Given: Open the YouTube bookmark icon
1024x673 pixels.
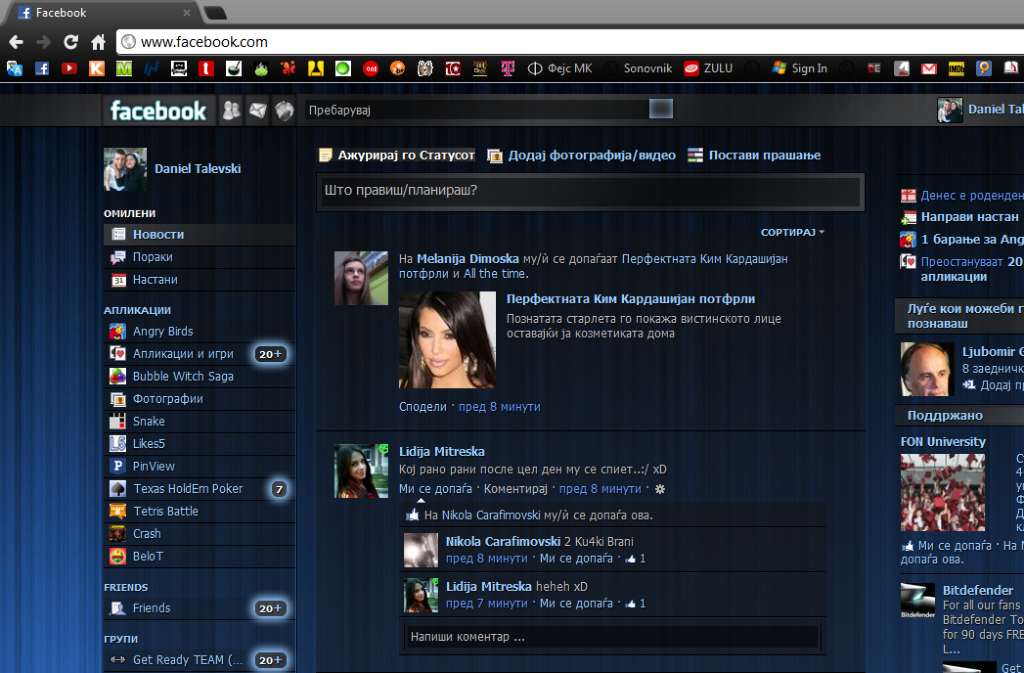Looking at the screenshot, I should [x=69, y=69].
